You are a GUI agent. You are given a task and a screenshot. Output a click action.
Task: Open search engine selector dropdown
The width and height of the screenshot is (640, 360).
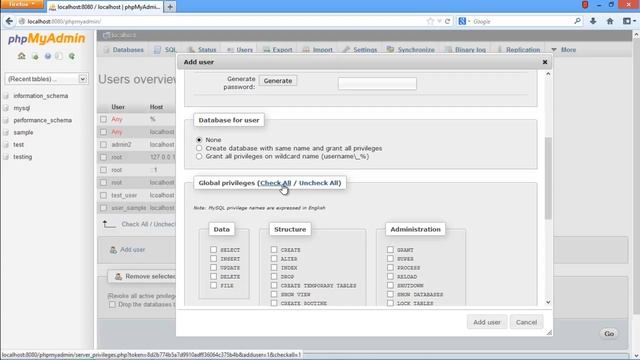click(464, 21)
